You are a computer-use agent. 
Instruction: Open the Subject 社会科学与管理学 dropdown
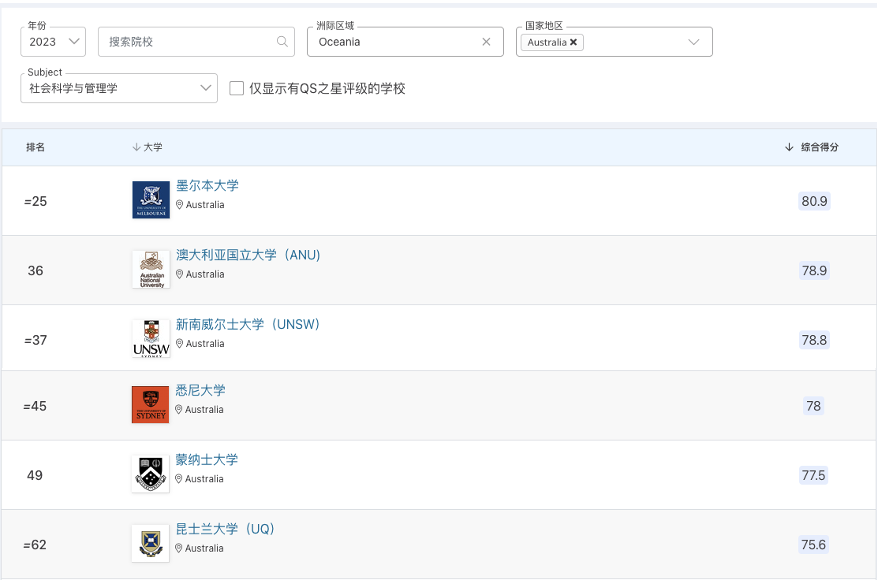click(119, 88)
